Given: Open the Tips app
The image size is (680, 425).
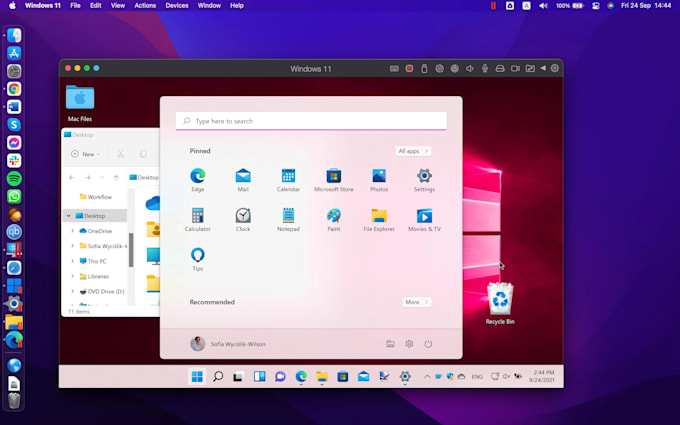Looking at the screenshot, I should tap(198, 259).
